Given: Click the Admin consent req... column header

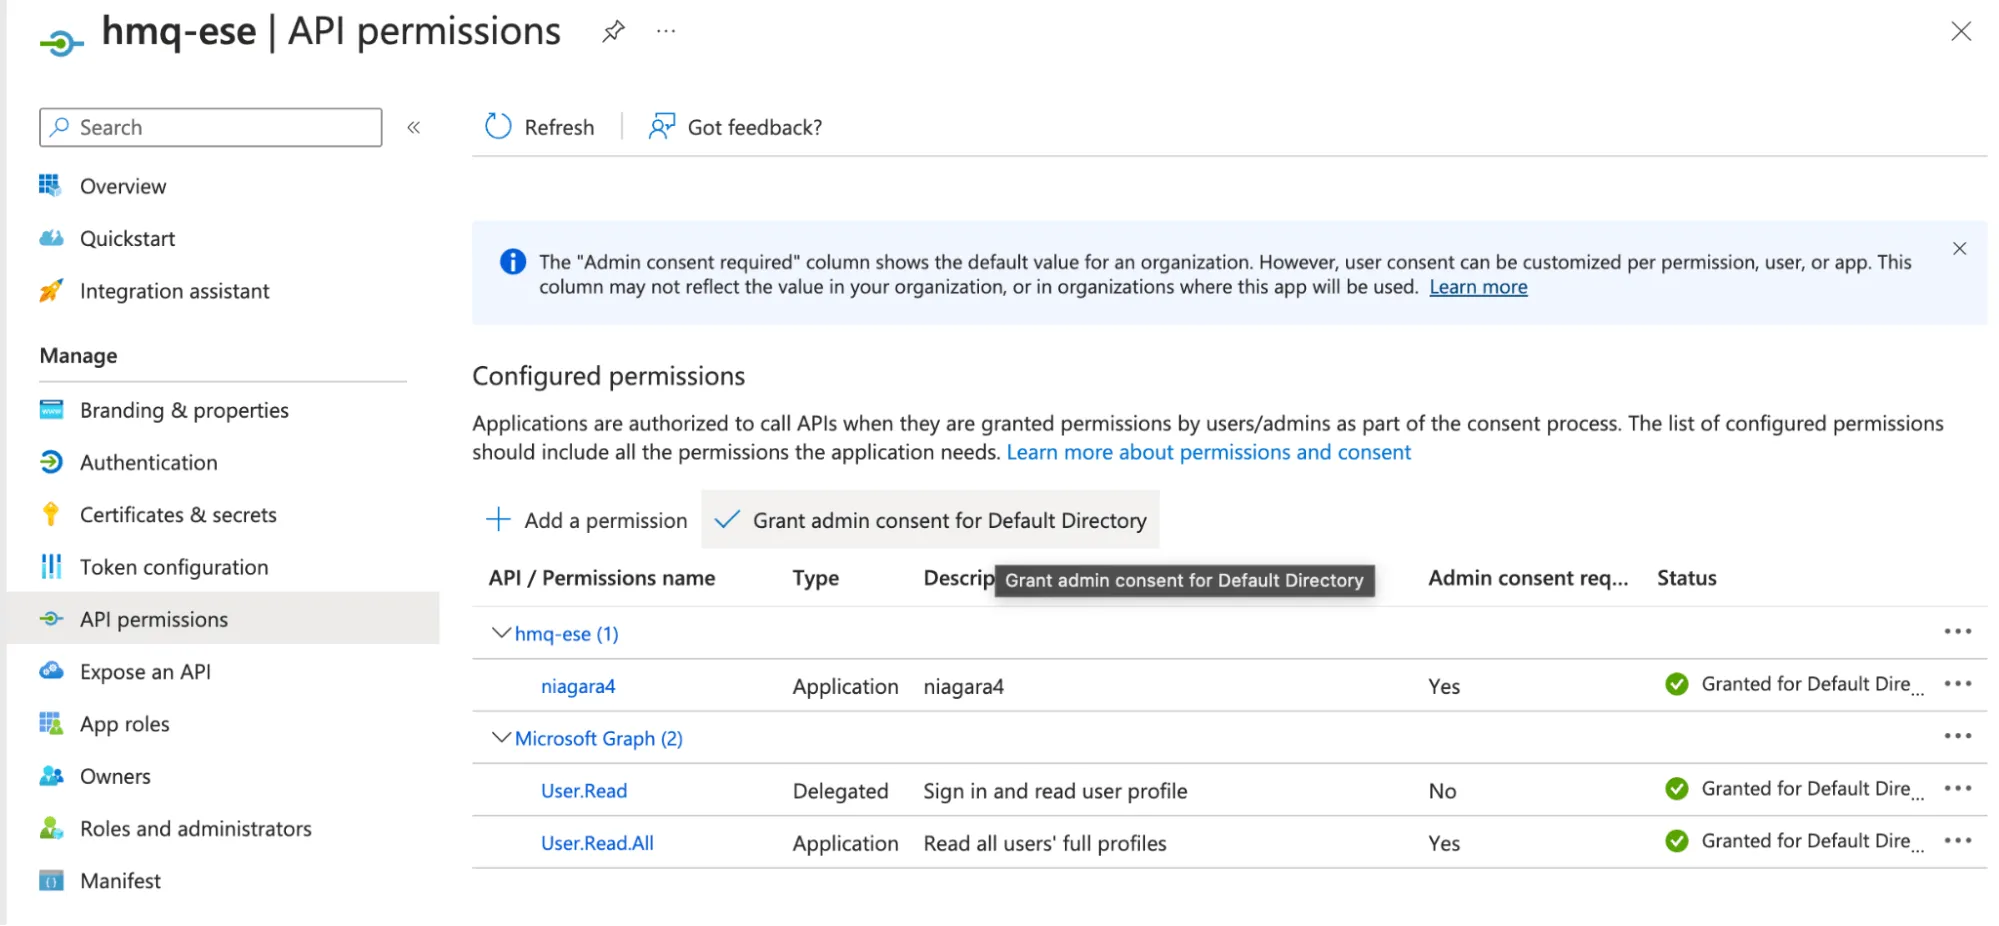Looking at the screenshot, I should point(1528,578).
